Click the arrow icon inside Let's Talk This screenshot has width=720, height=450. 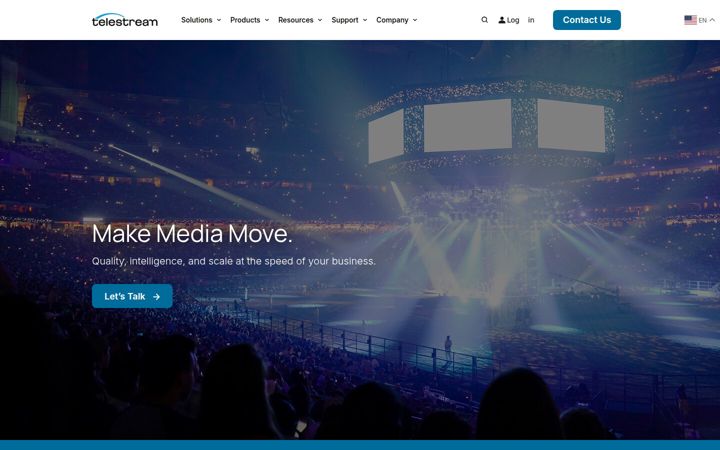(x=157, y=297)
